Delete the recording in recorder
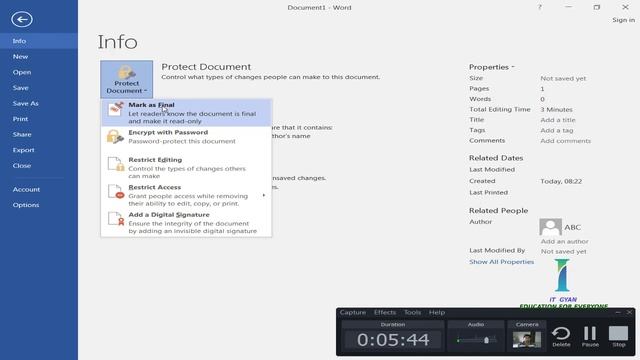Image resolution: width=640 pixels, height=360 pixels. [561, 337]
